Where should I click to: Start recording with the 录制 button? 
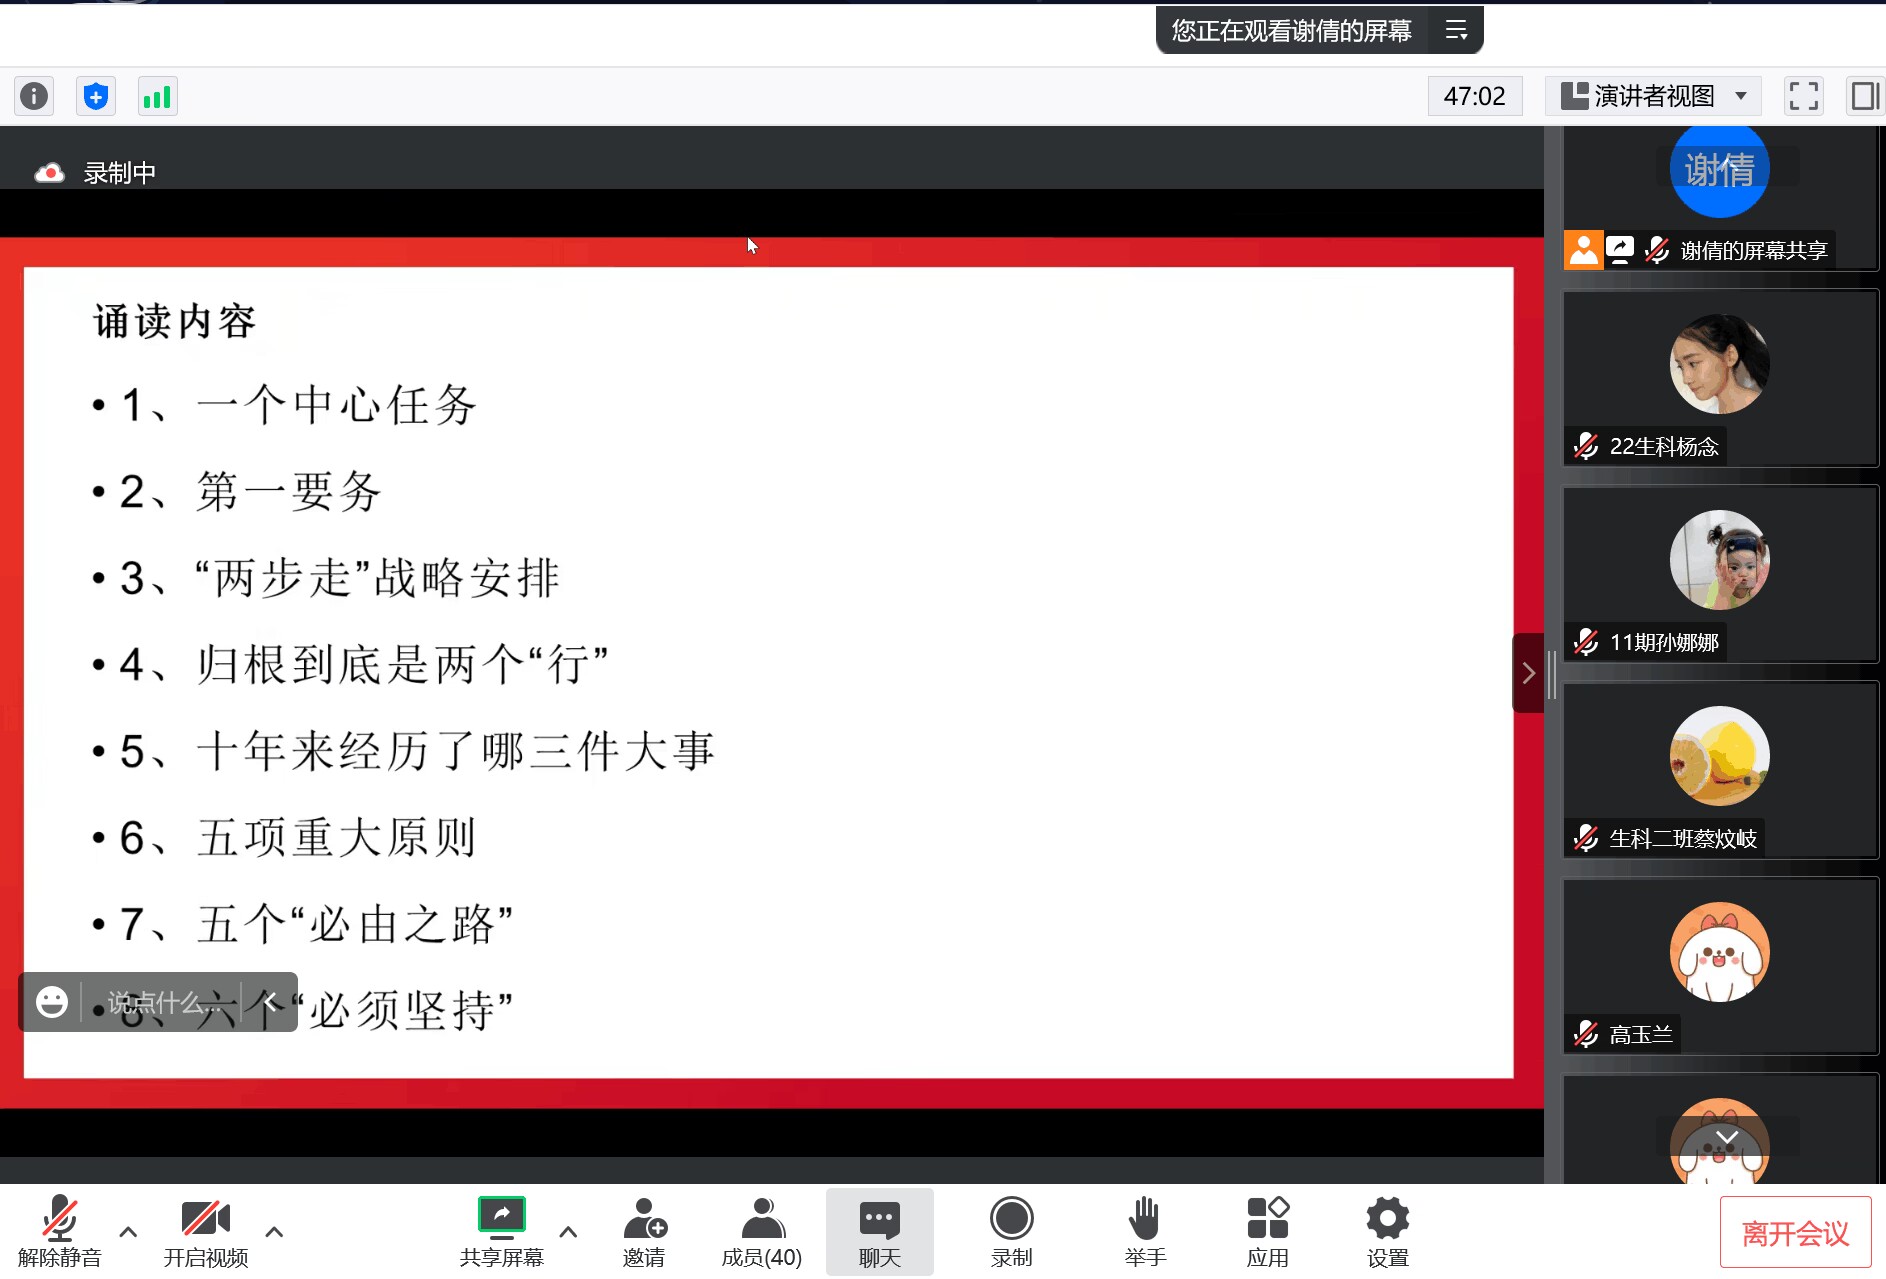(1011, 1231)
